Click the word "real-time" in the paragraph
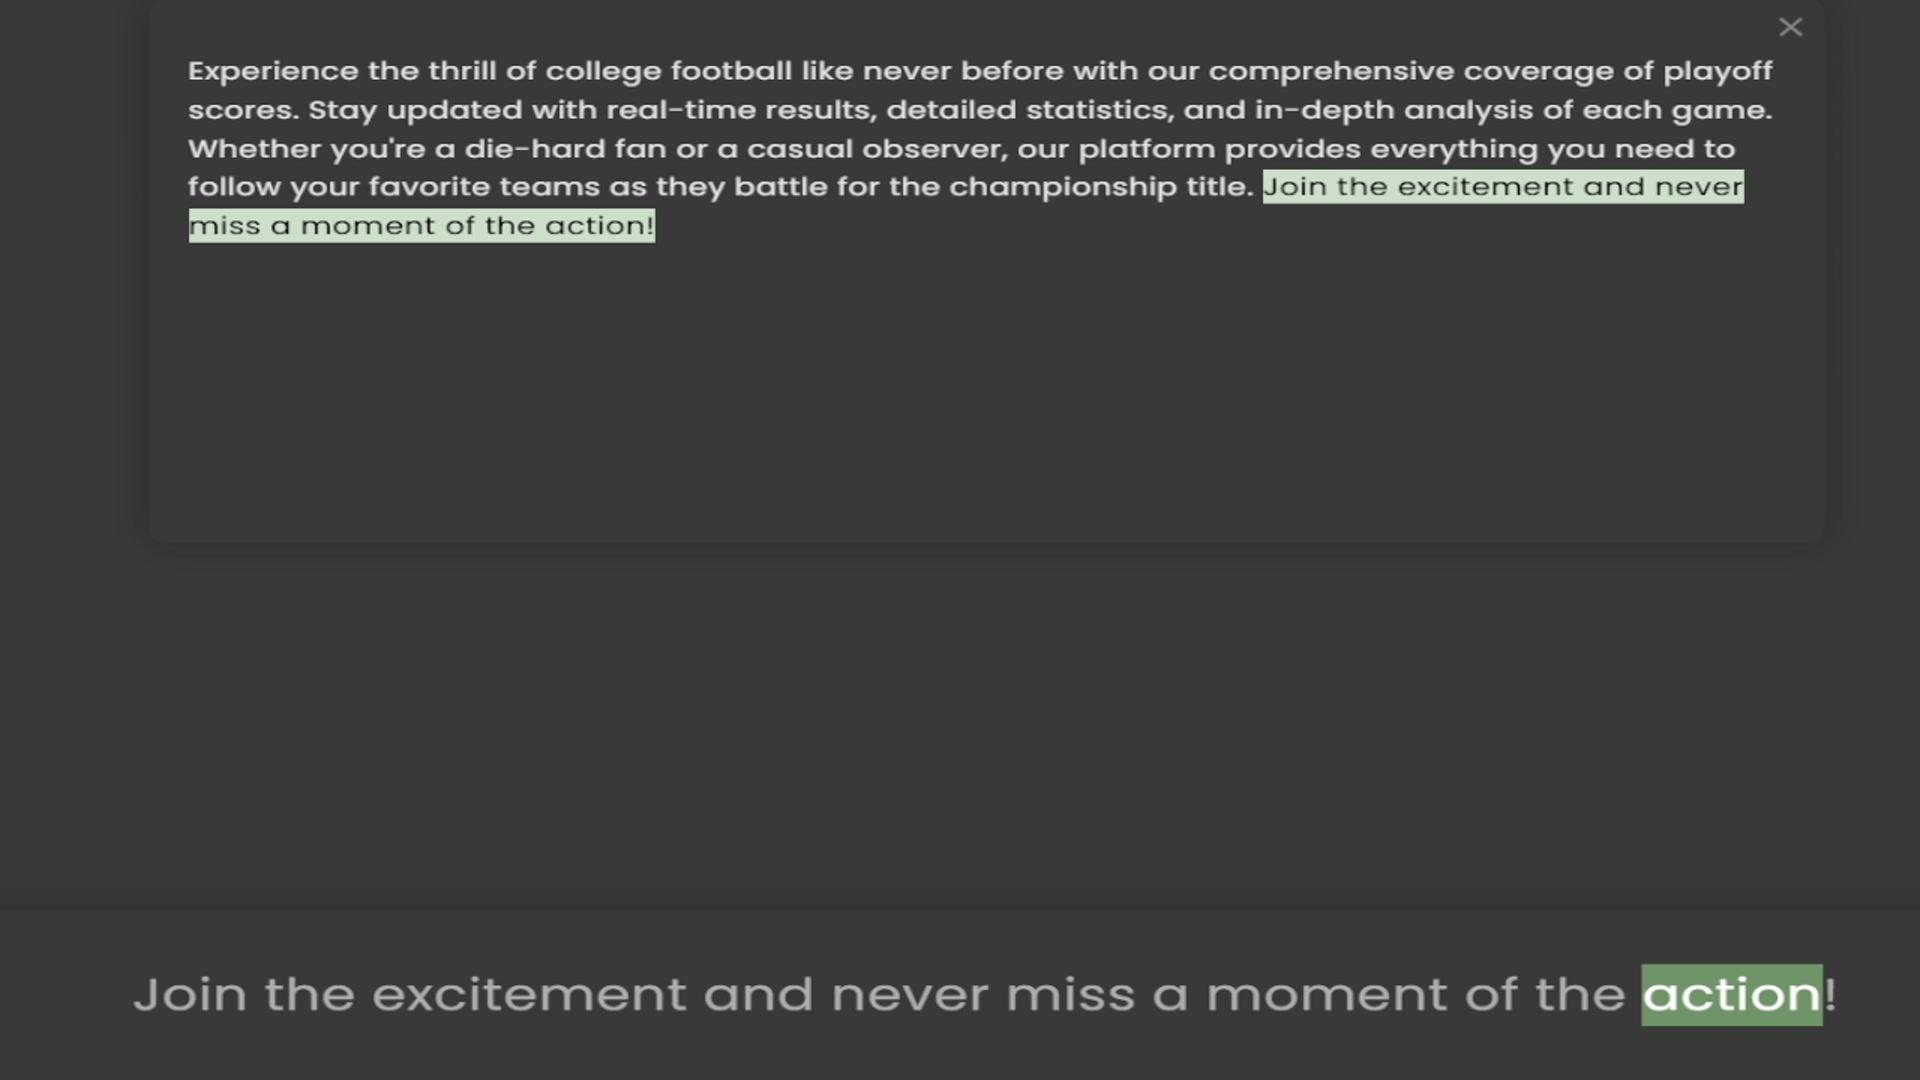1920x1080 pixels. [681, 110]
